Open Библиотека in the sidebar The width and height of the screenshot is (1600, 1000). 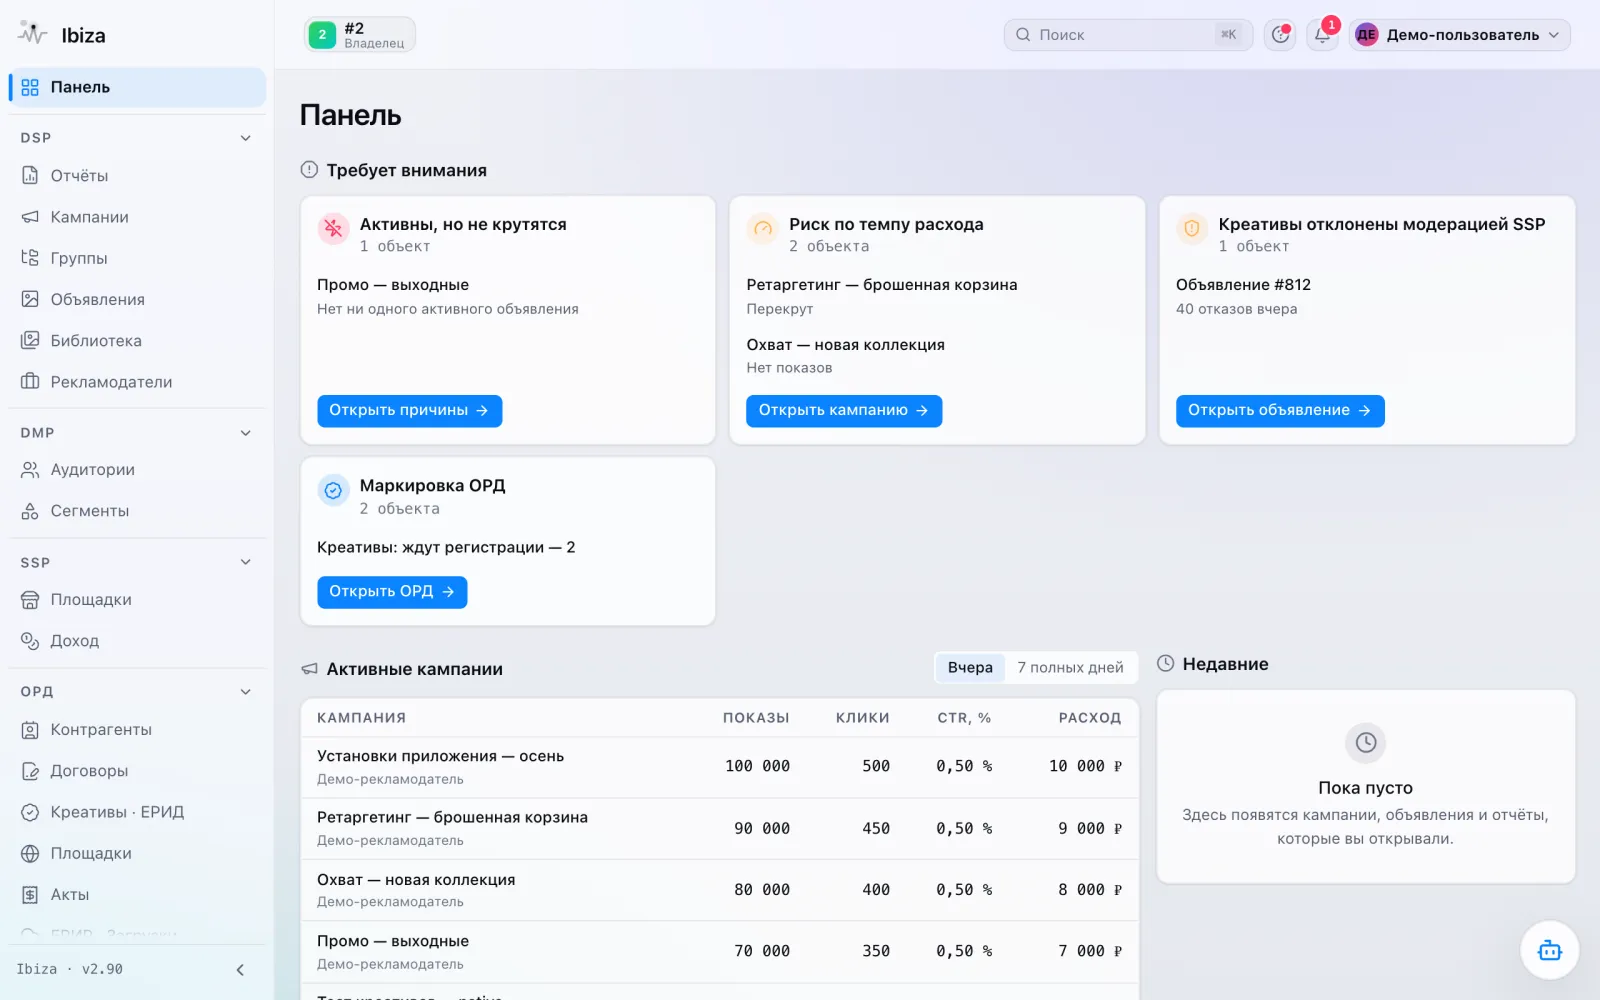click(x=137, y=341)
